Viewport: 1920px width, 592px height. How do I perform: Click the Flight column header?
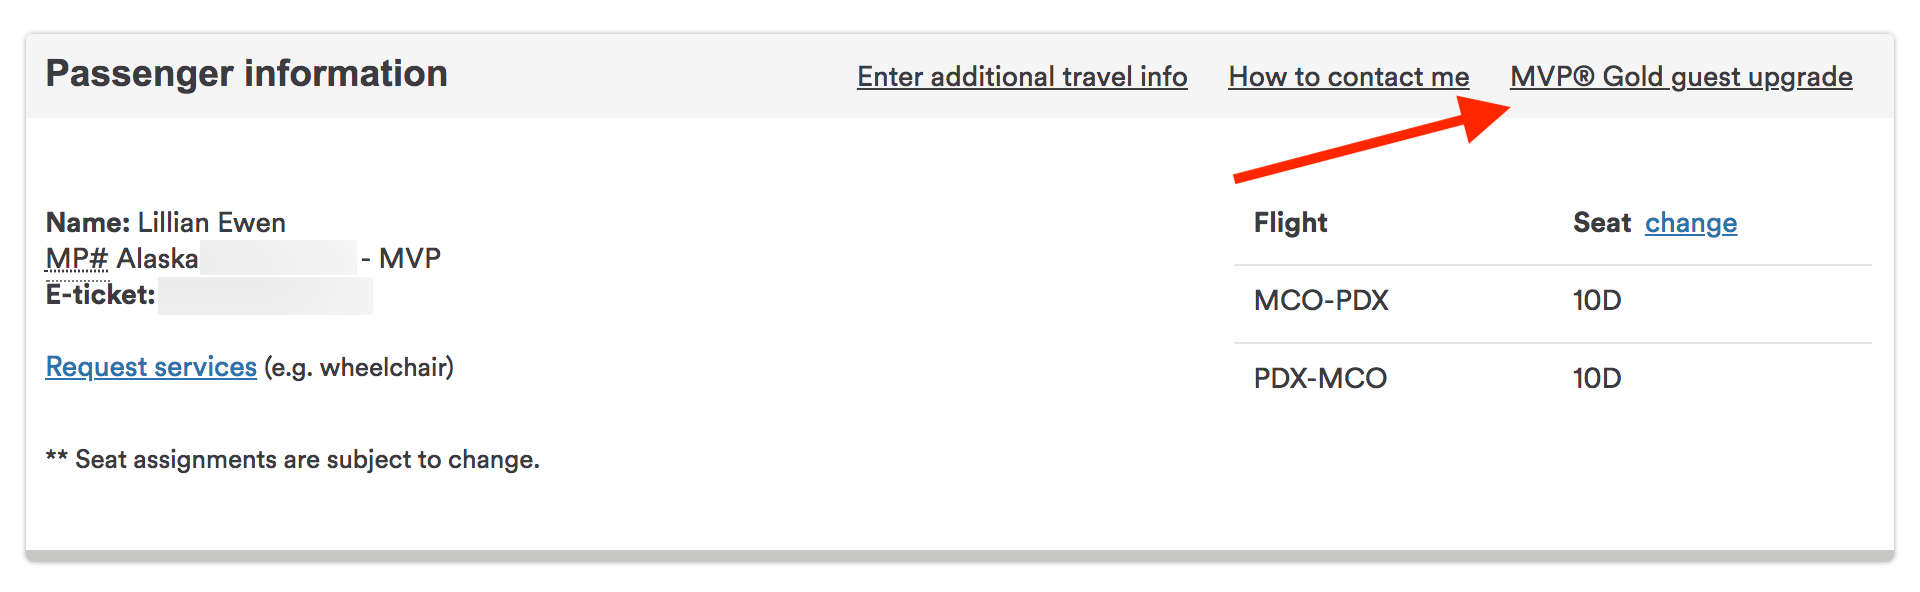[1290, 222]
